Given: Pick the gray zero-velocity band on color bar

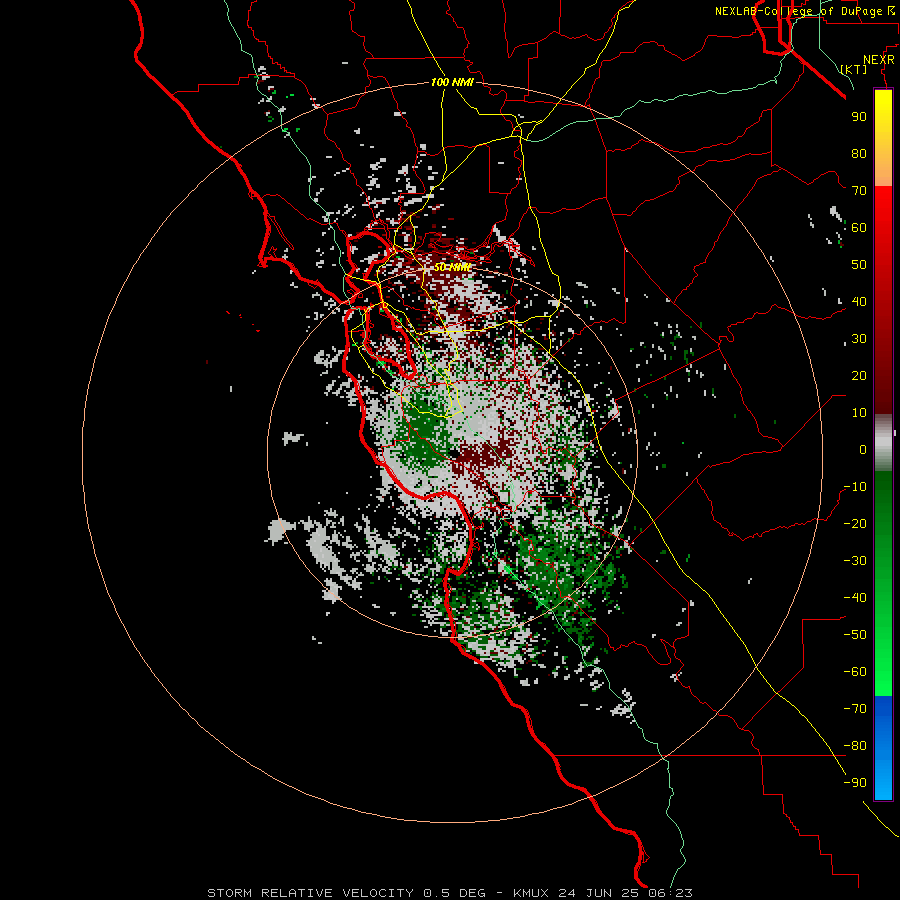Looking at the screenshot, I should pyautogui.click(x=883, y=443).
